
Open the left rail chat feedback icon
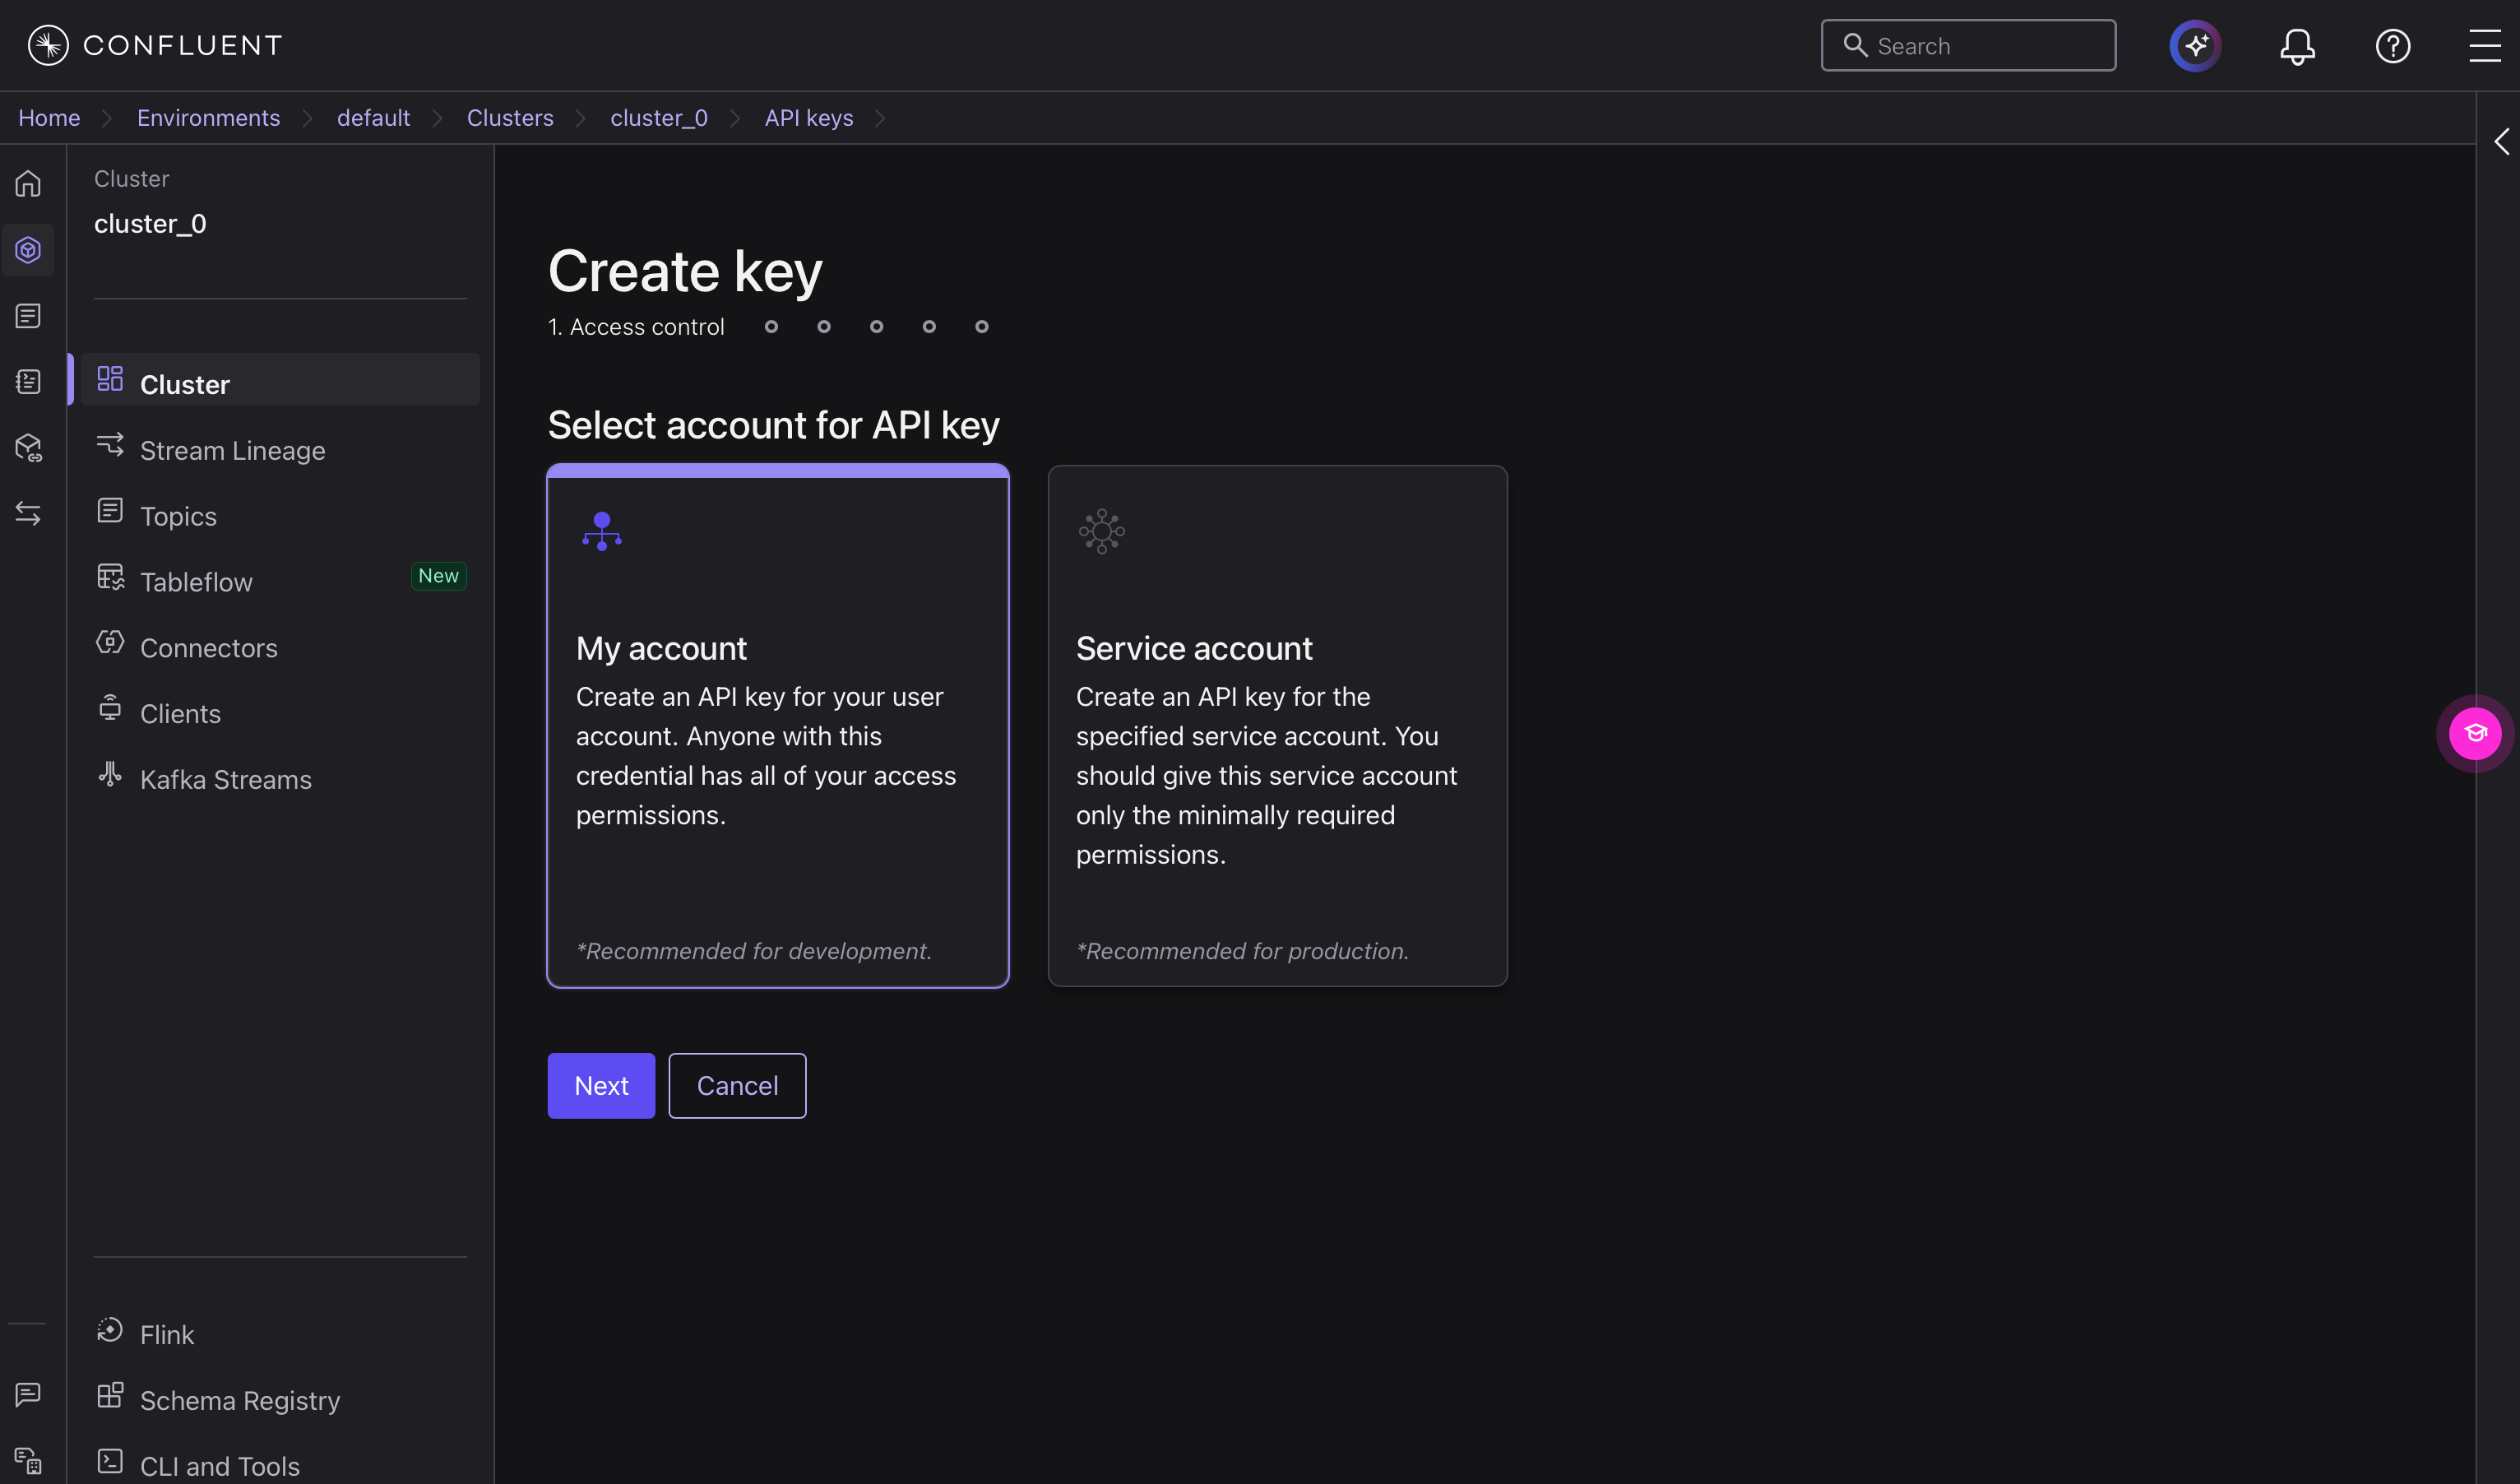coord(28,1394)
